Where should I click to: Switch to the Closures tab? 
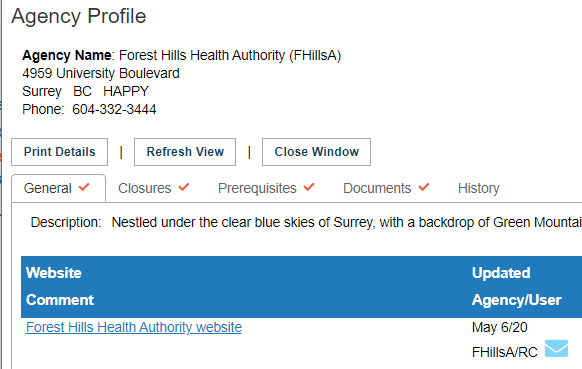[x=154, y=188]
